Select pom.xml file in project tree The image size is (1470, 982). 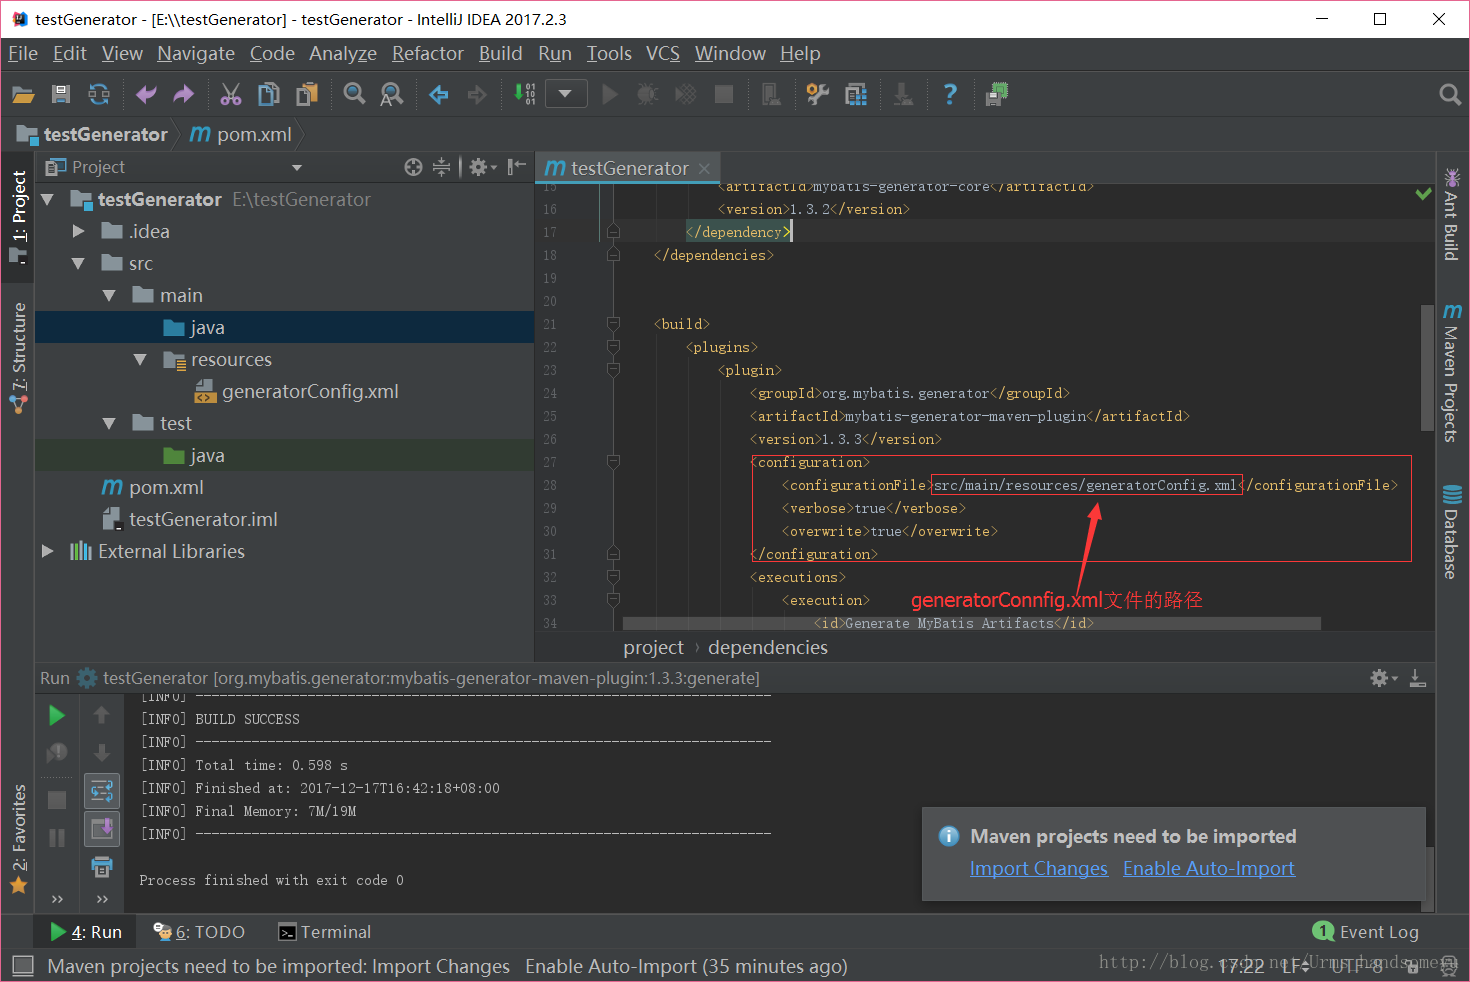[x=166, y=487]
